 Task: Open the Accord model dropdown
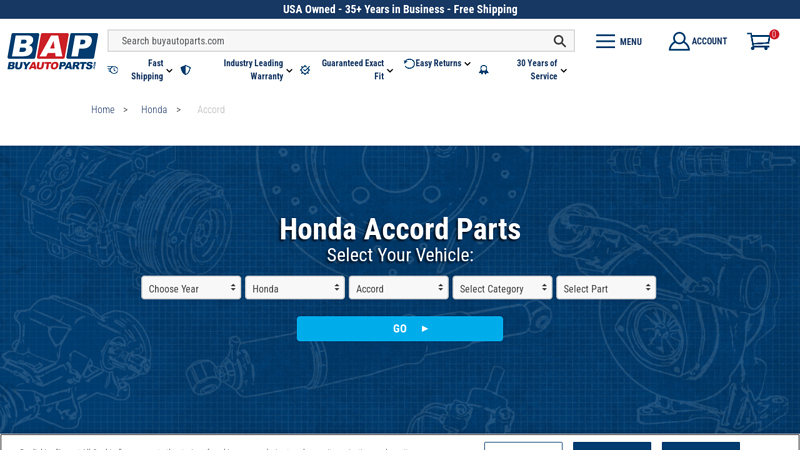pyautogui.click(x=398, y=288)
